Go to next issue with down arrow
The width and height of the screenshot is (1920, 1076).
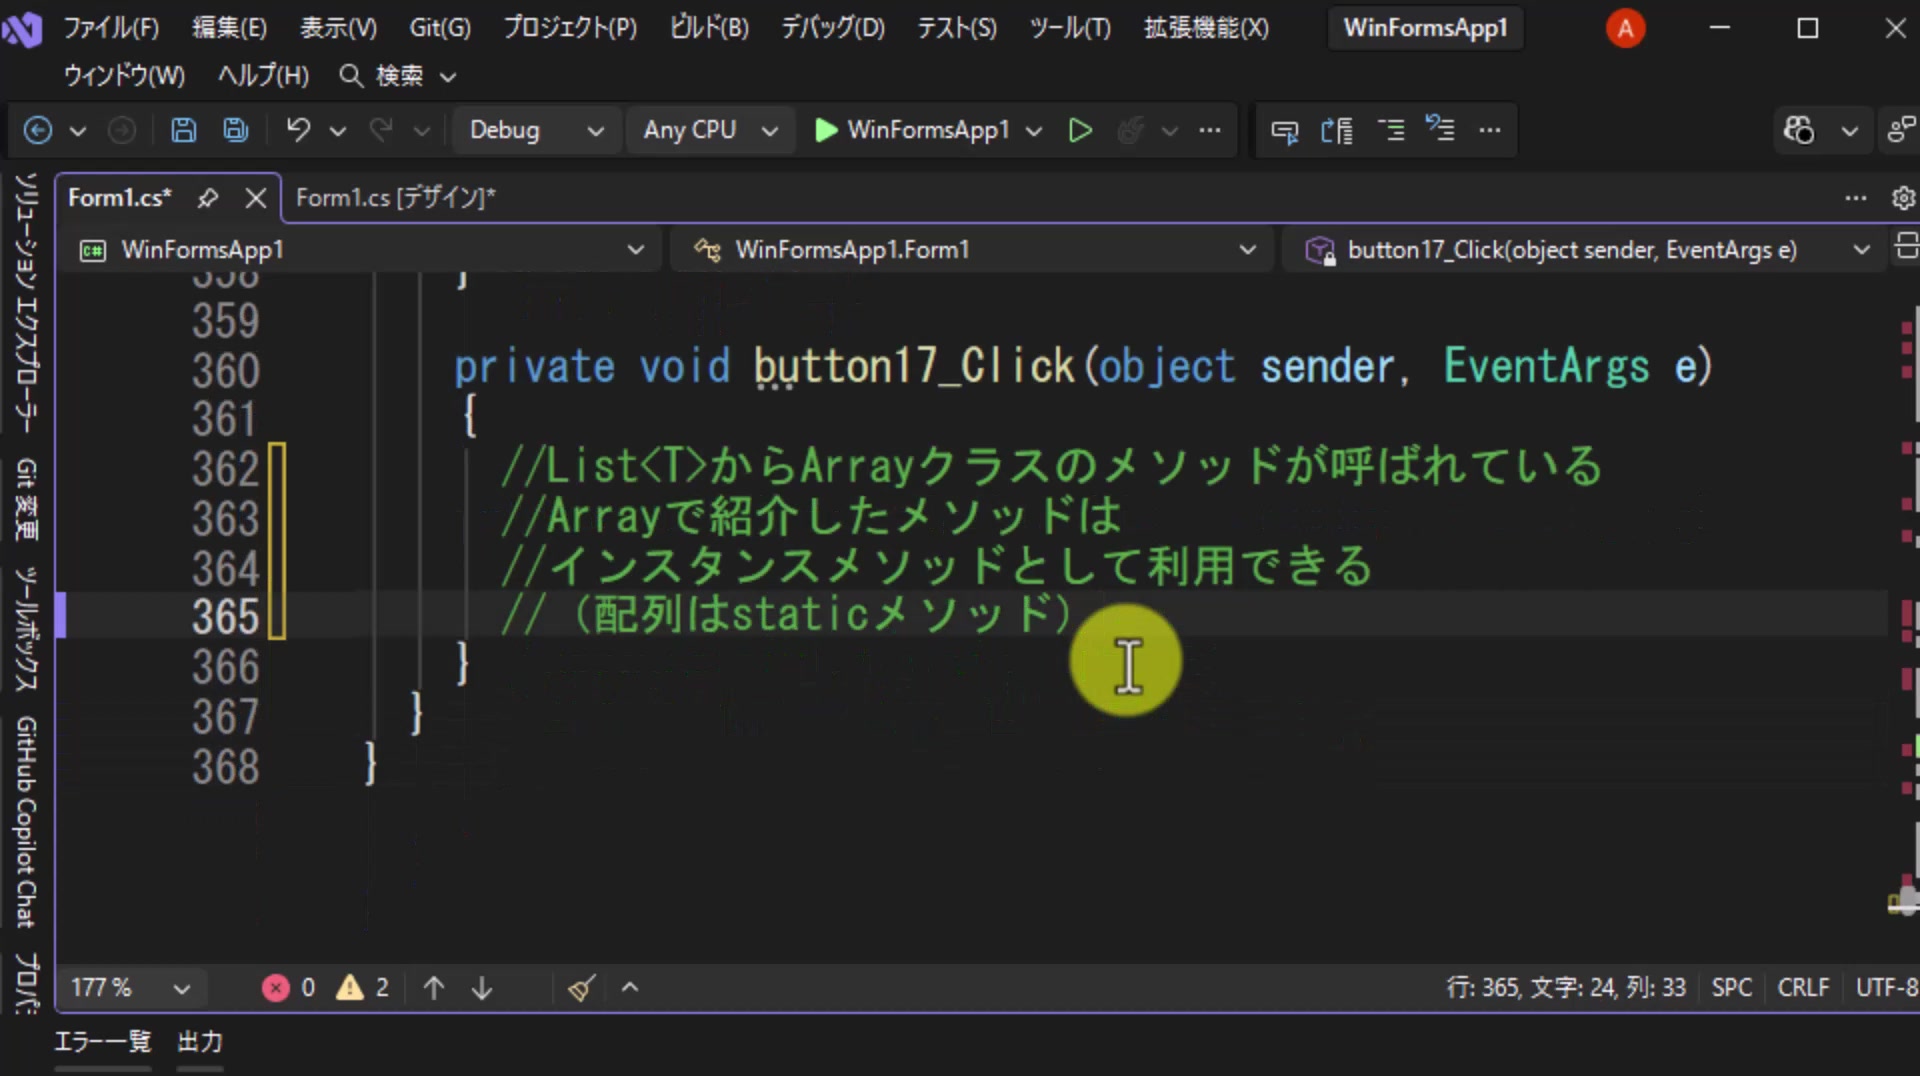click(x=482, y=988)
